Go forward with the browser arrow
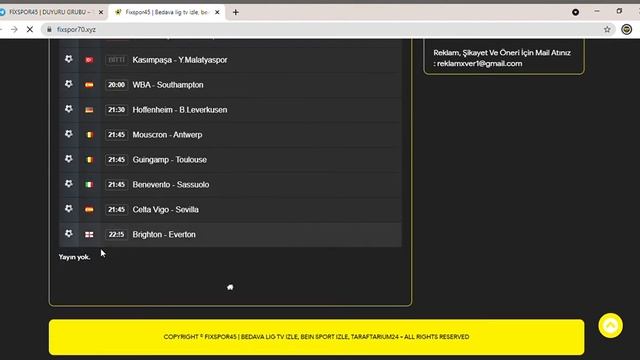 pos(14,29)
